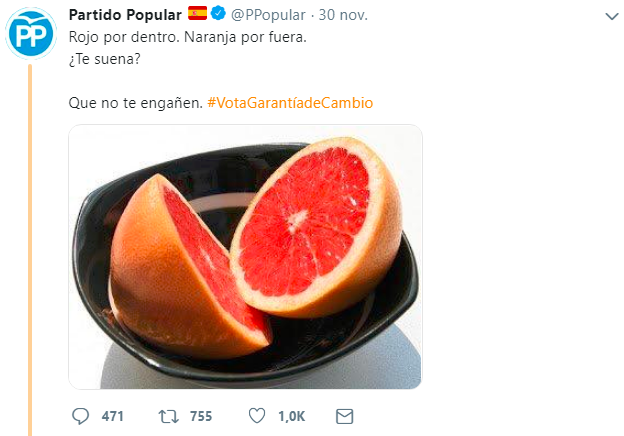Click the orange thread line below avatar
Viewport: 624px width, 436px height.
[x=30, y=250]
